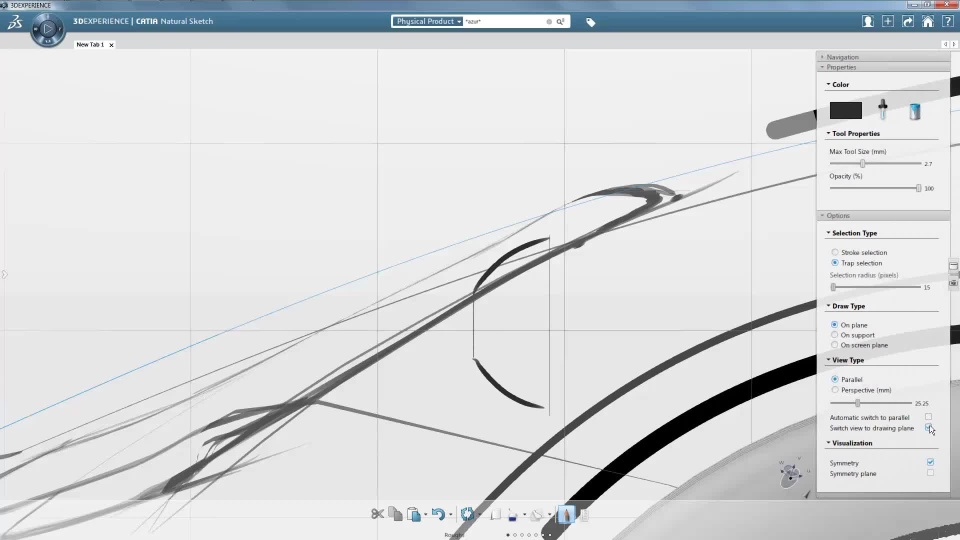Switch to New Tab 1

click(90, 45)
